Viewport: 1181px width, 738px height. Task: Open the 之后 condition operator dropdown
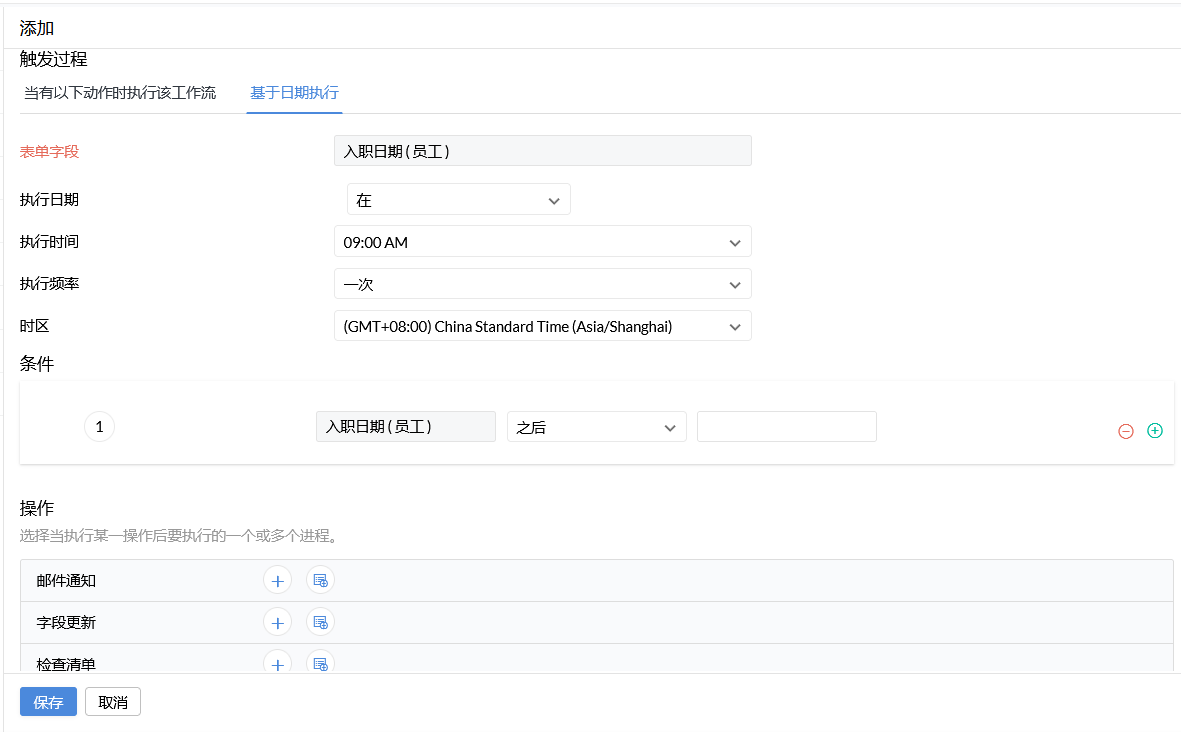coord(596,427)
